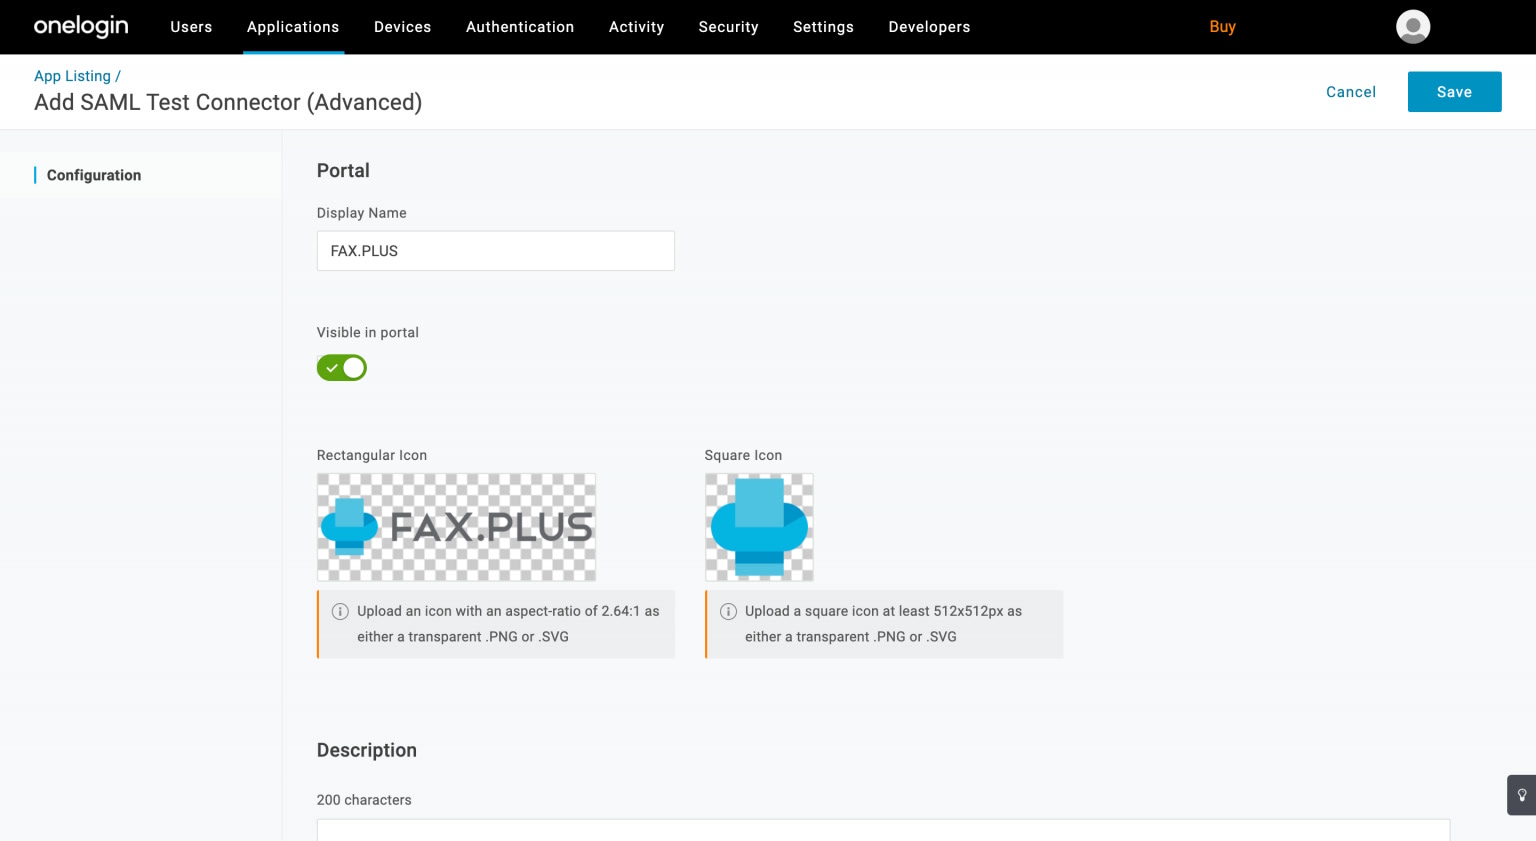Open the Settings menu

pos(823,27)
